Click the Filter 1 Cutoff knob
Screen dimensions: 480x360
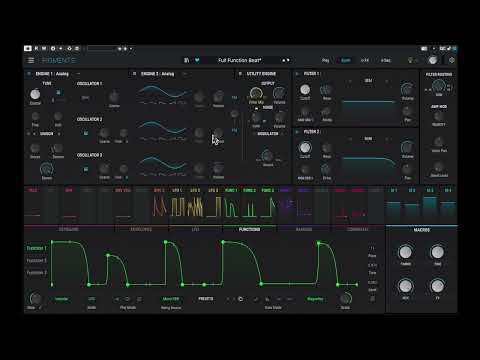tap(305, 89)
